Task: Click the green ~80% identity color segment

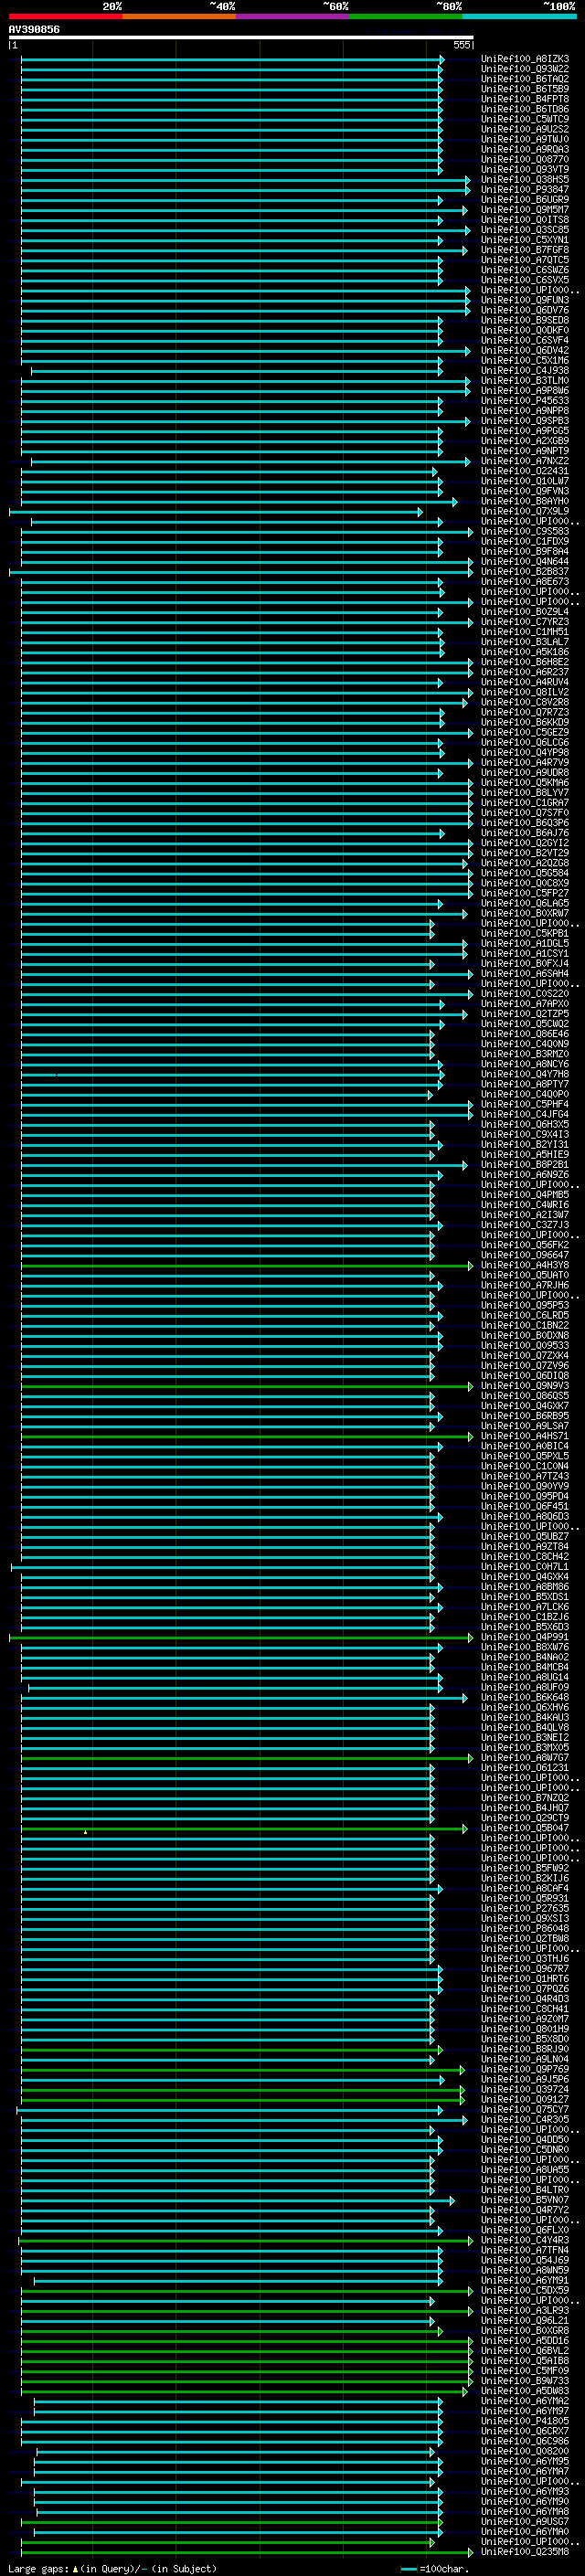Action: (x=406, y=16)
